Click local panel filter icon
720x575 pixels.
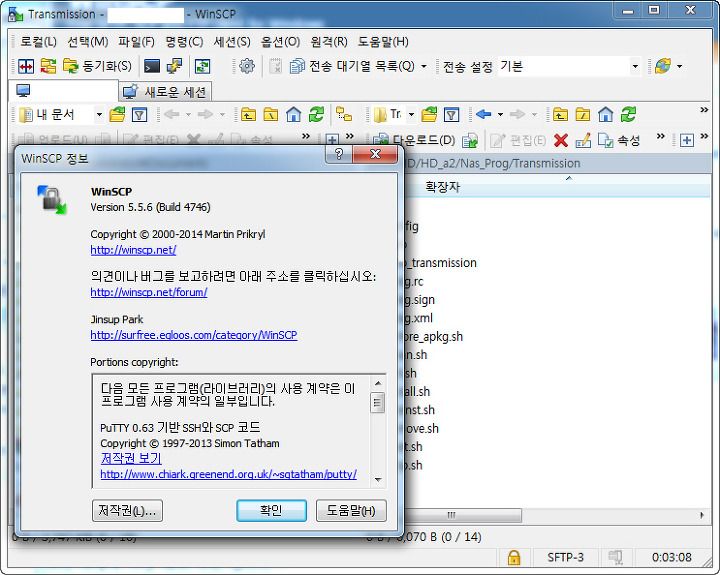[x=140, y=114]
